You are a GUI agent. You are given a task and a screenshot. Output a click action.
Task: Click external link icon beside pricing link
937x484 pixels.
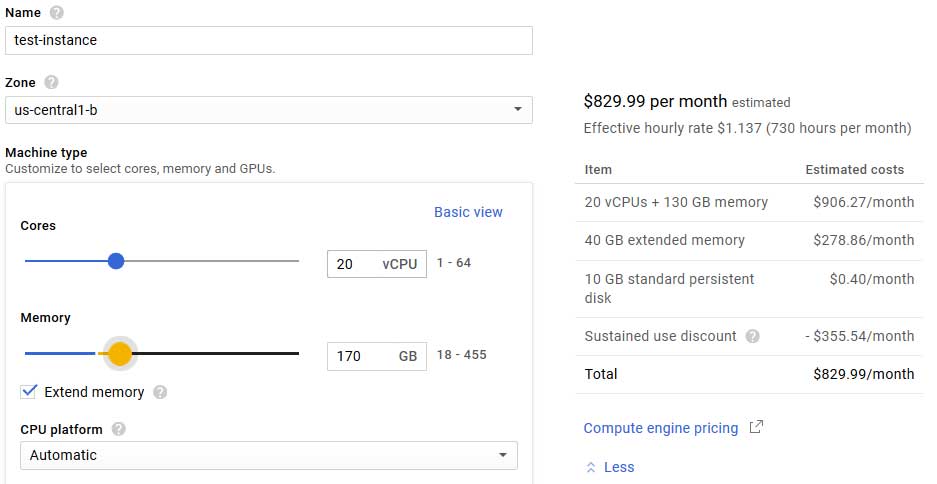757,428
